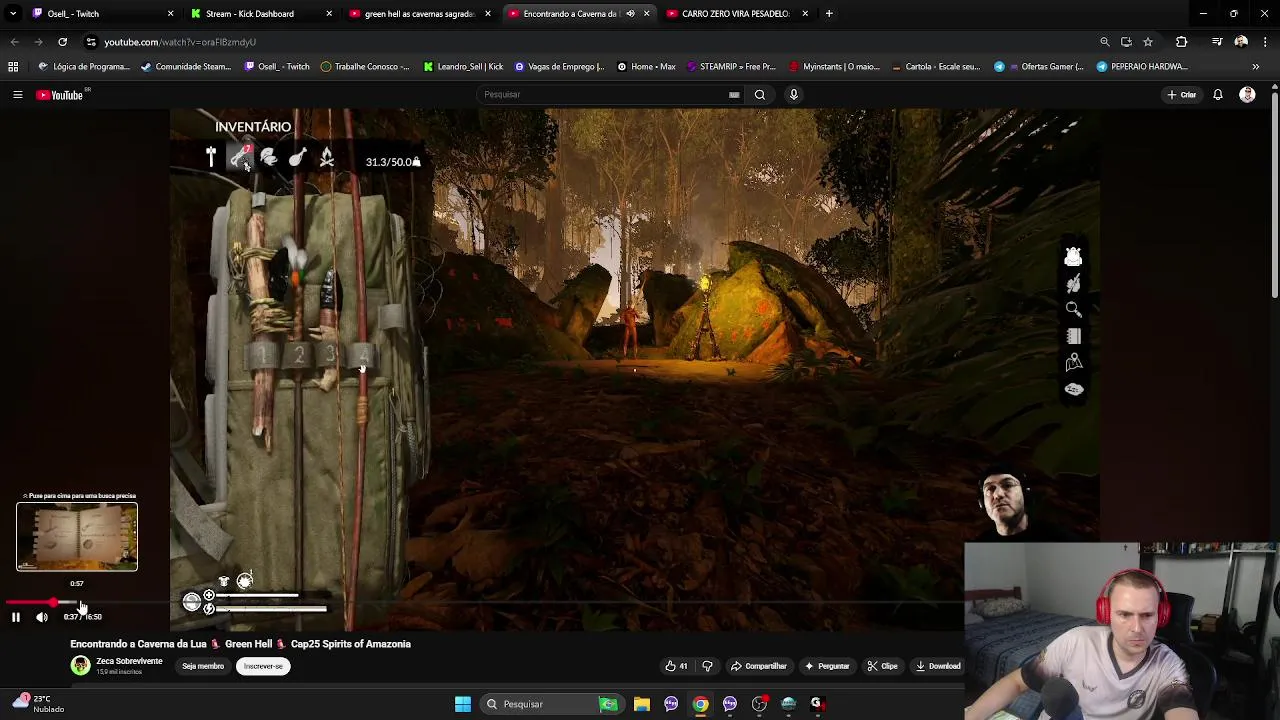View site information icon in address bar

91,42
